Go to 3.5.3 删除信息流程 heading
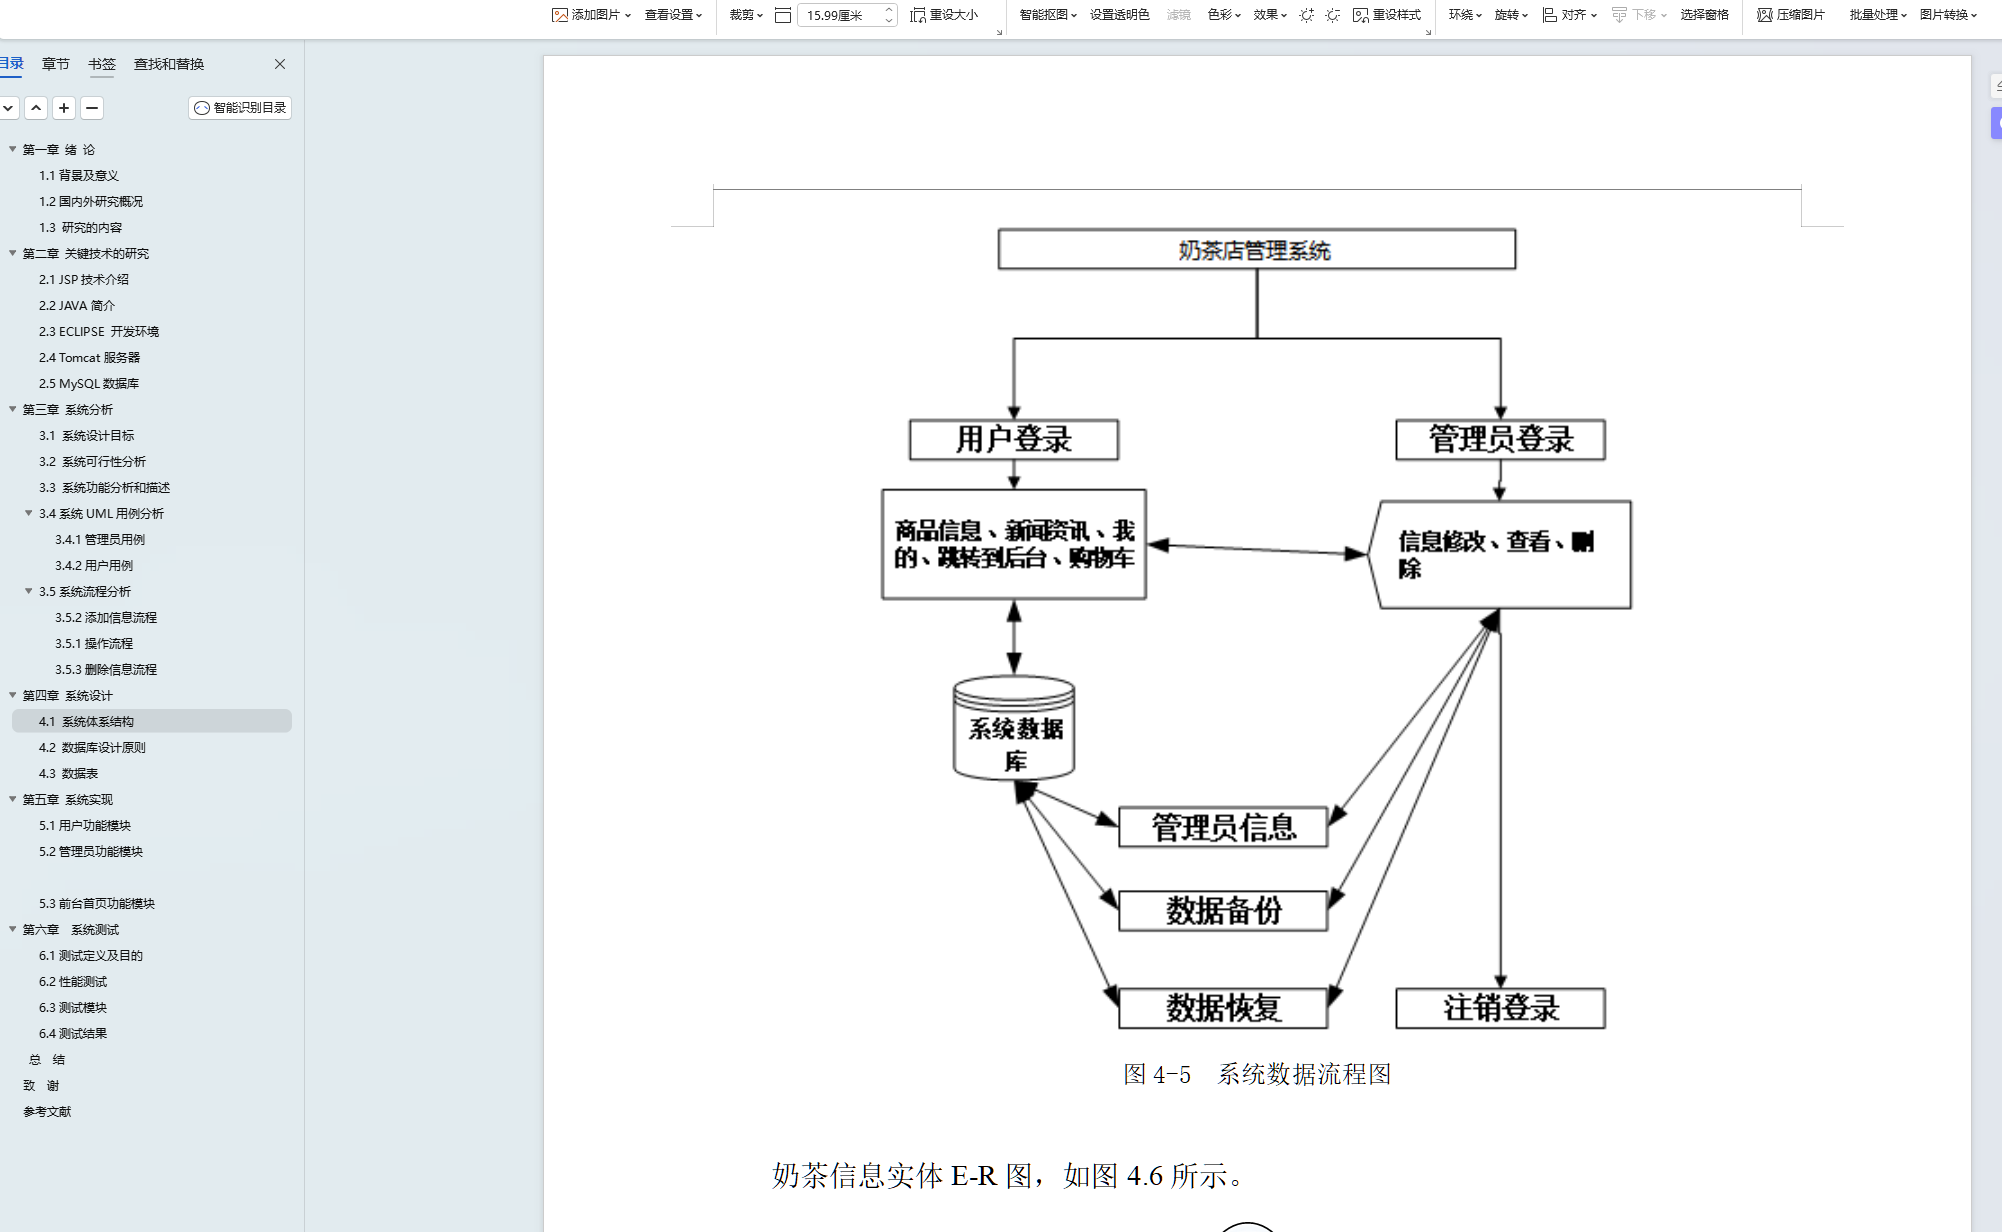2002x1232 pixels. (x=106, y=669)
